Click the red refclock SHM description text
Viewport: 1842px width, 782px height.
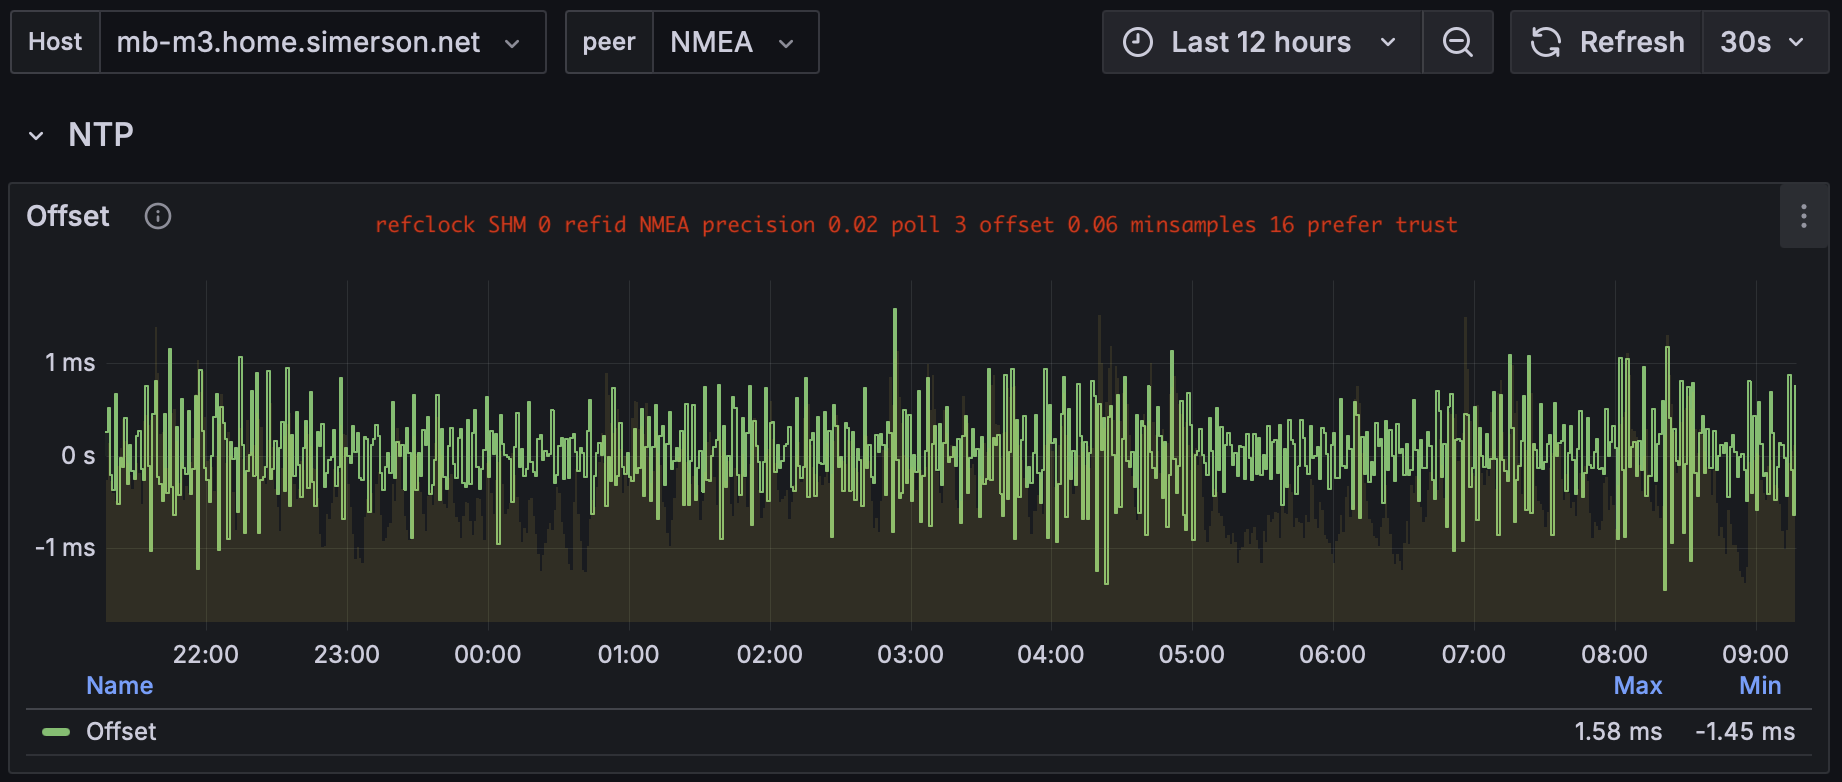point(916,225)
